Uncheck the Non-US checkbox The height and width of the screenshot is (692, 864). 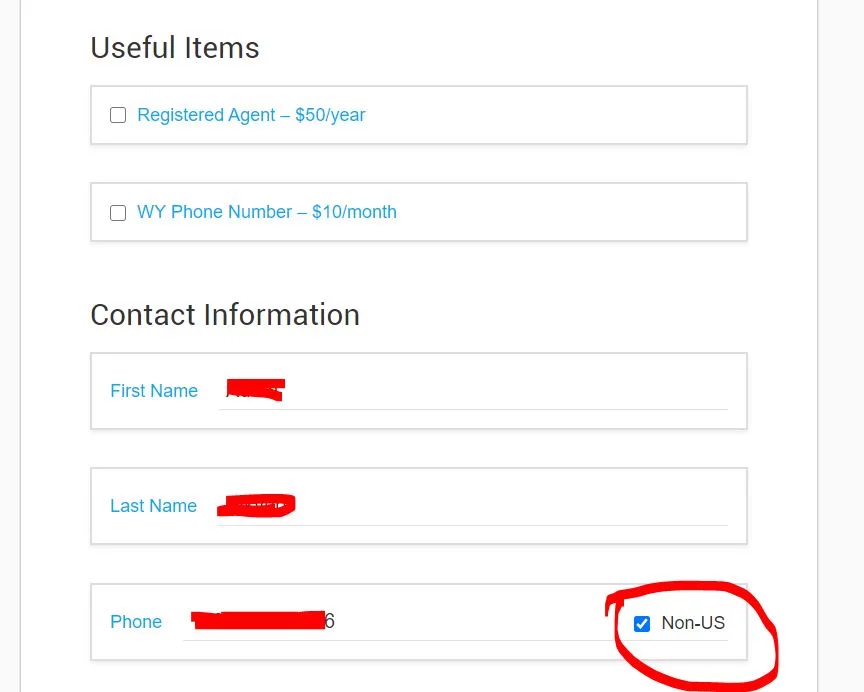point(642,624)
